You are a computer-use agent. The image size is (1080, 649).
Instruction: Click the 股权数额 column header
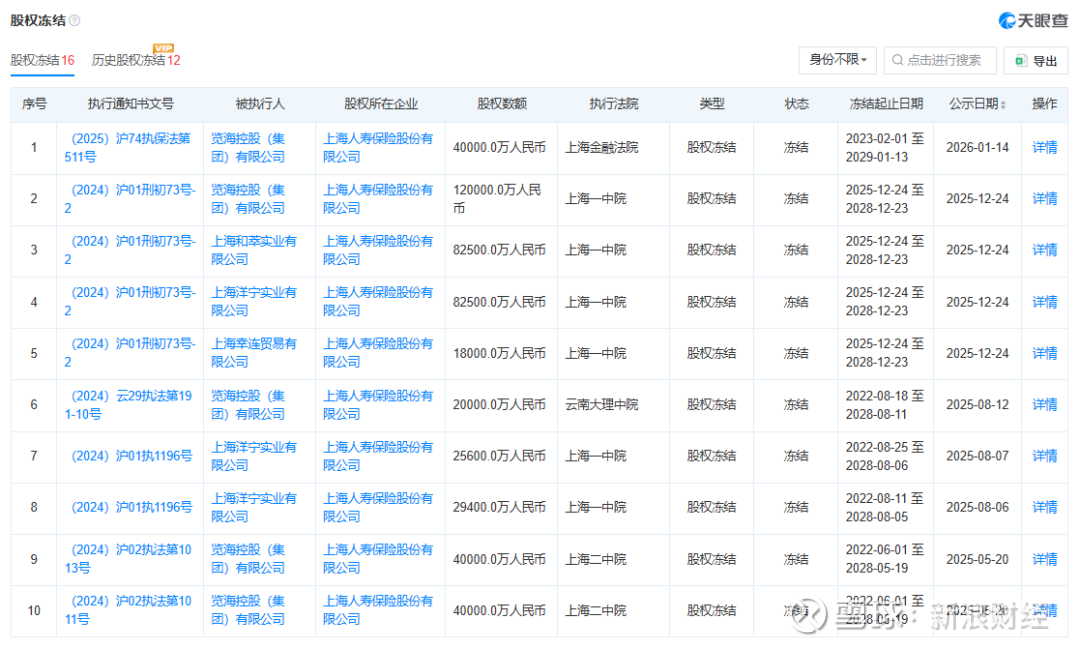501,104
